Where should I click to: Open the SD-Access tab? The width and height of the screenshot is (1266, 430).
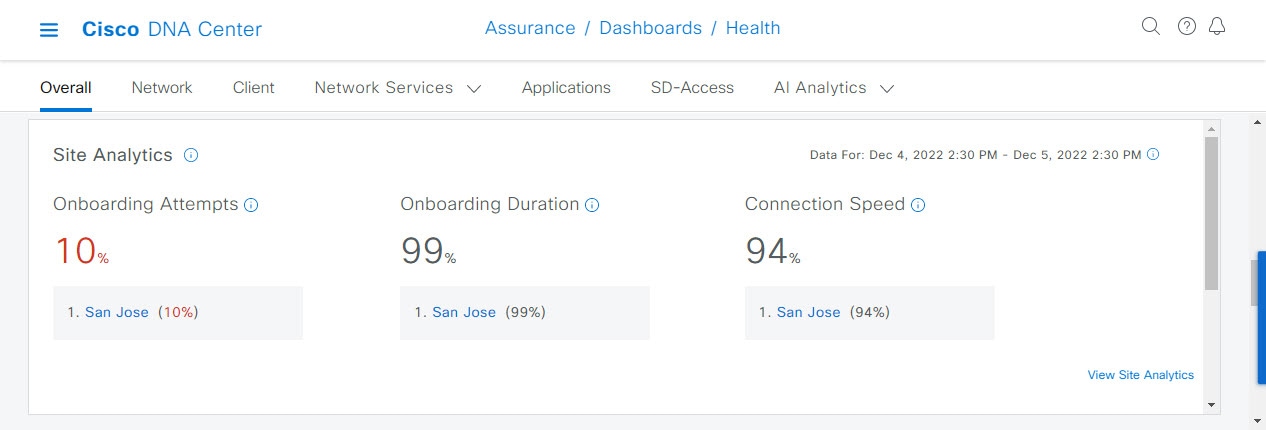click(692, 88)
